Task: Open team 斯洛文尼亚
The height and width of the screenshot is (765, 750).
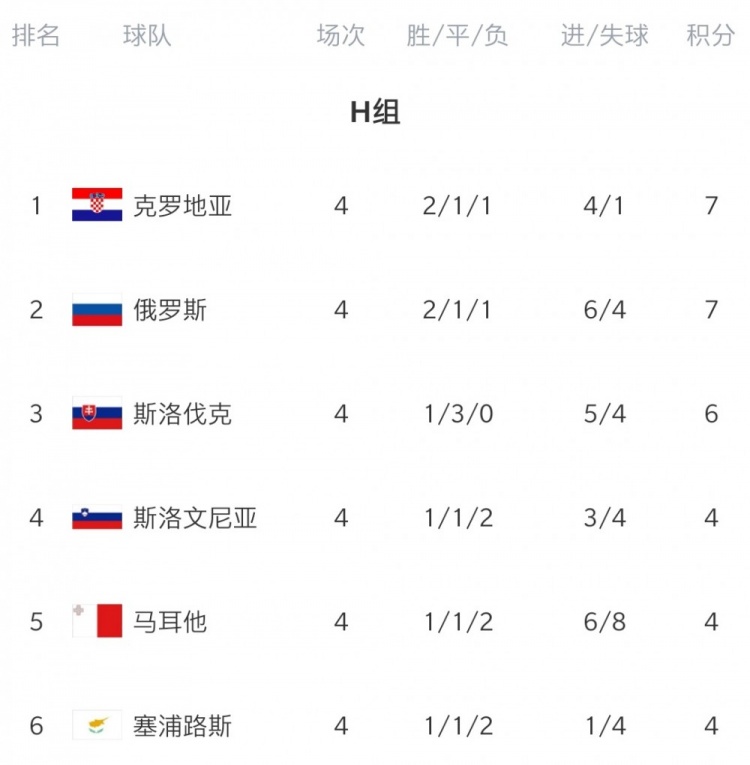Action: coord(195,518)
